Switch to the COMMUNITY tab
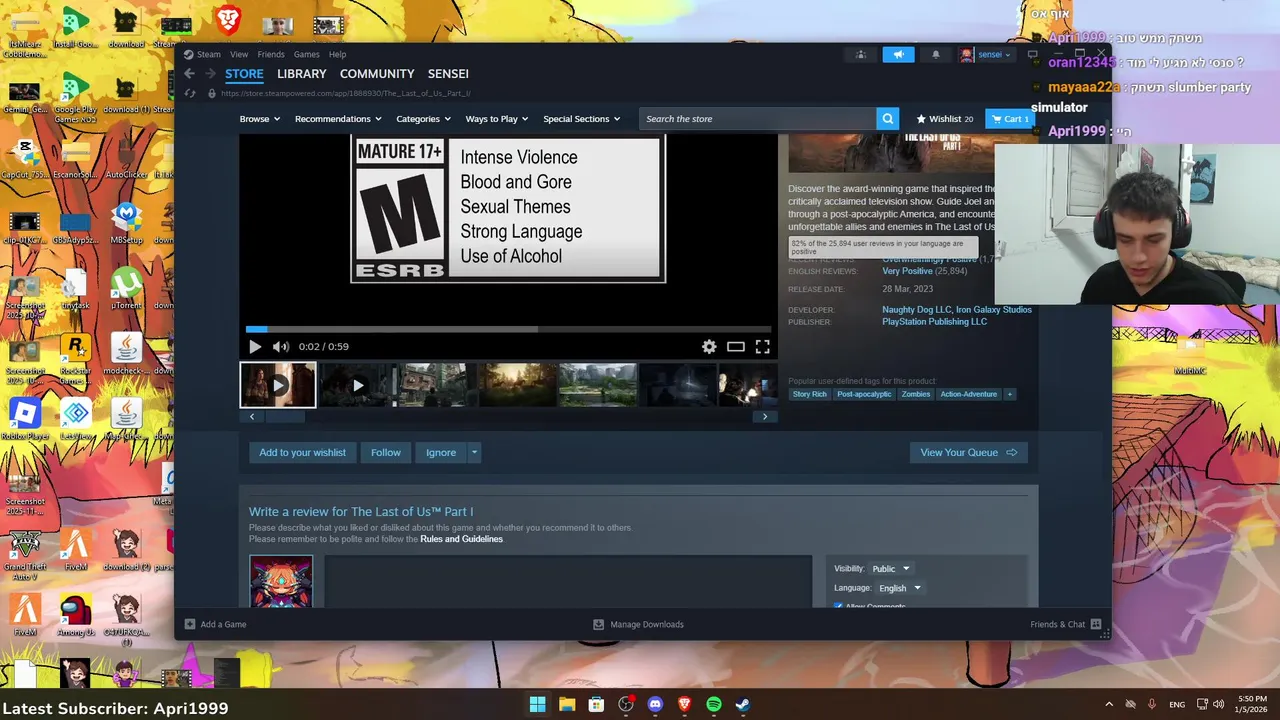1280x720 pixels. point(377,74)
